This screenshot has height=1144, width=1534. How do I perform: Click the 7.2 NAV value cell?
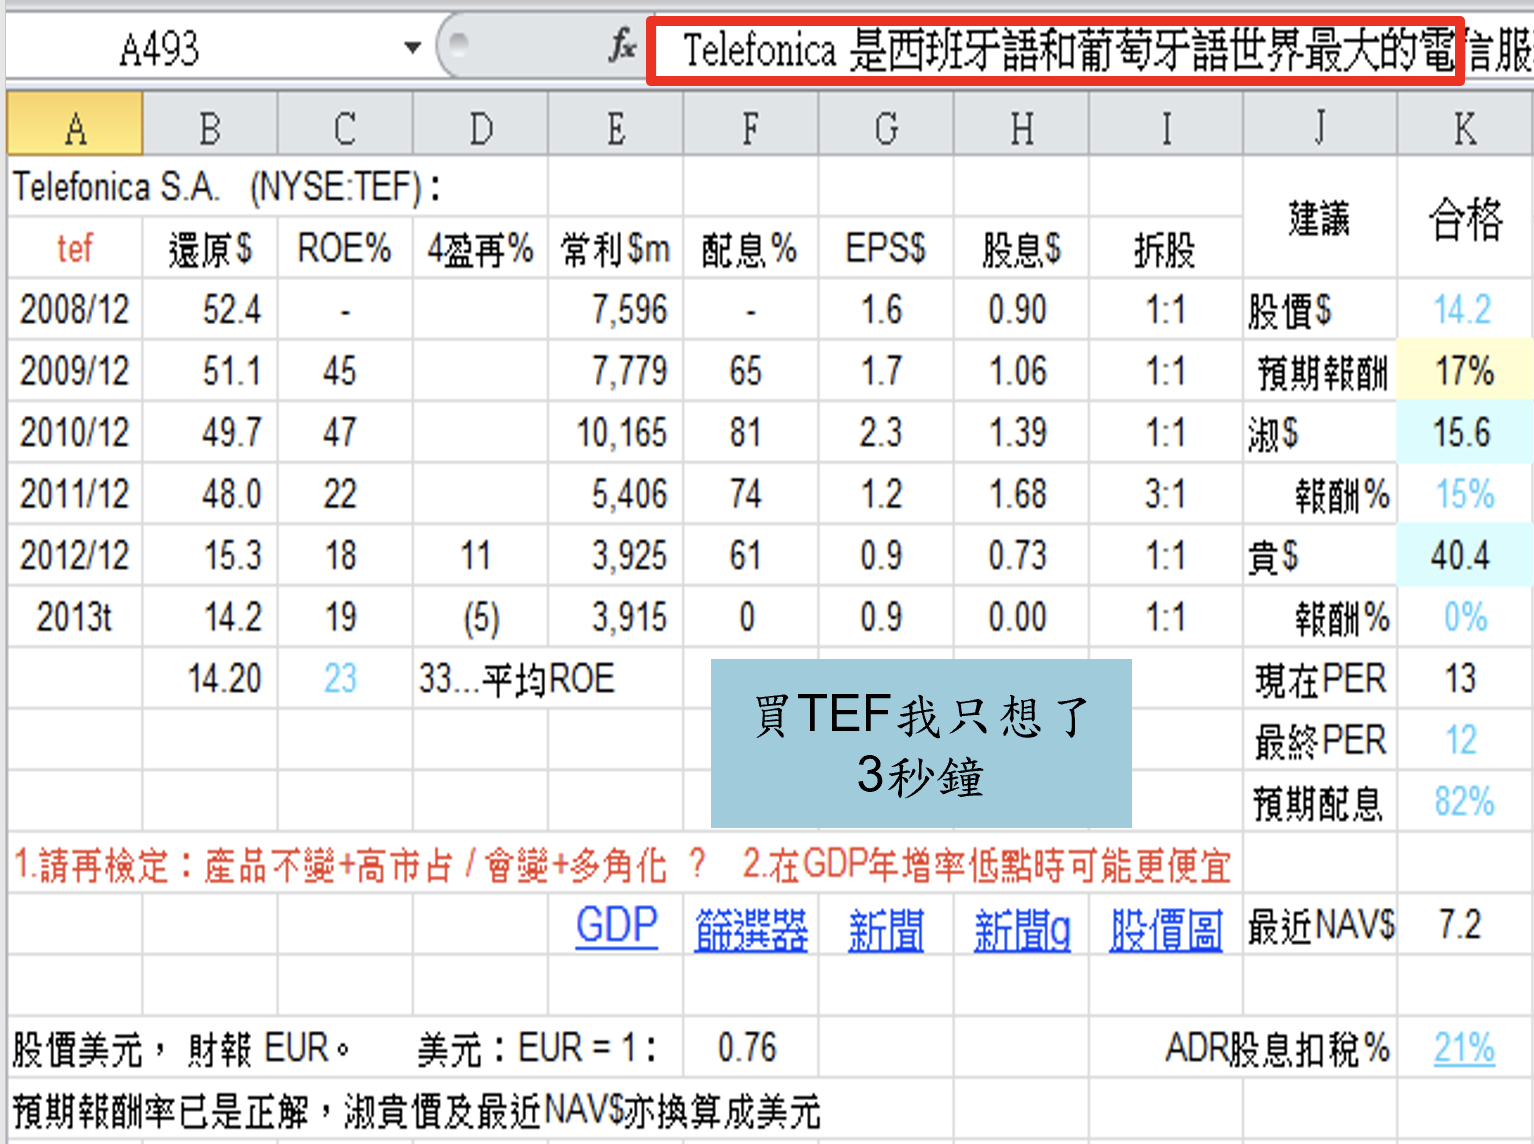click(1466, 924)
